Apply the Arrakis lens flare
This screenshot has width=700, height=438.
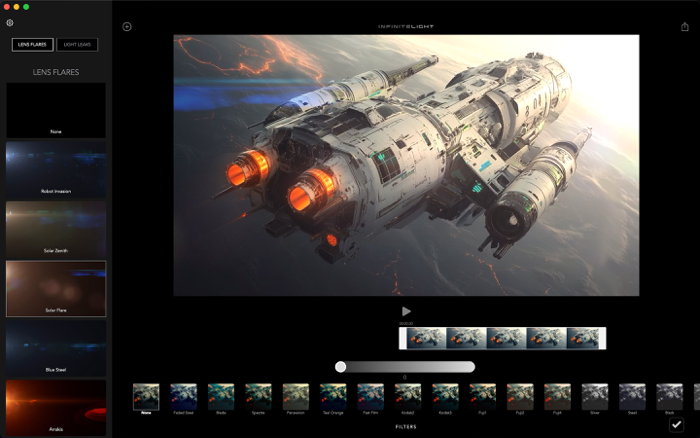pyautogui.click(x=56, y=408)
